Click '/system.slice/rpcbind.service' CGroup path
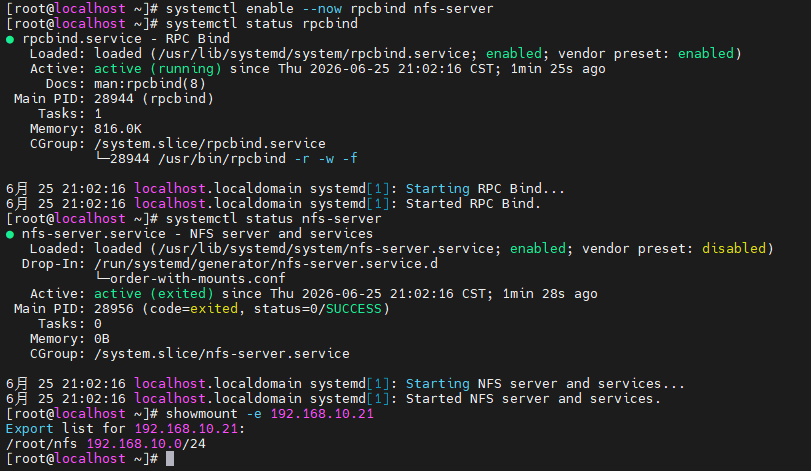 point(210,144)
